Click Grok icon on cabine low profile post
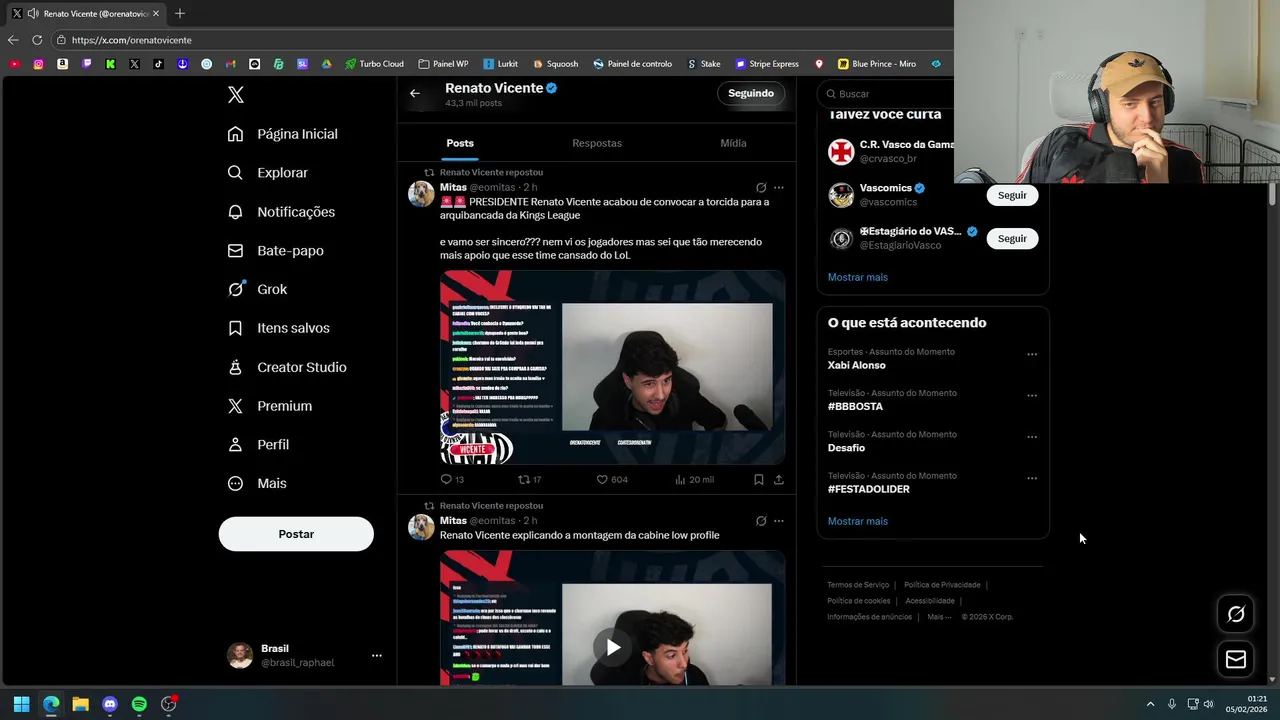 pyautogui.click(x=761, y=520)
